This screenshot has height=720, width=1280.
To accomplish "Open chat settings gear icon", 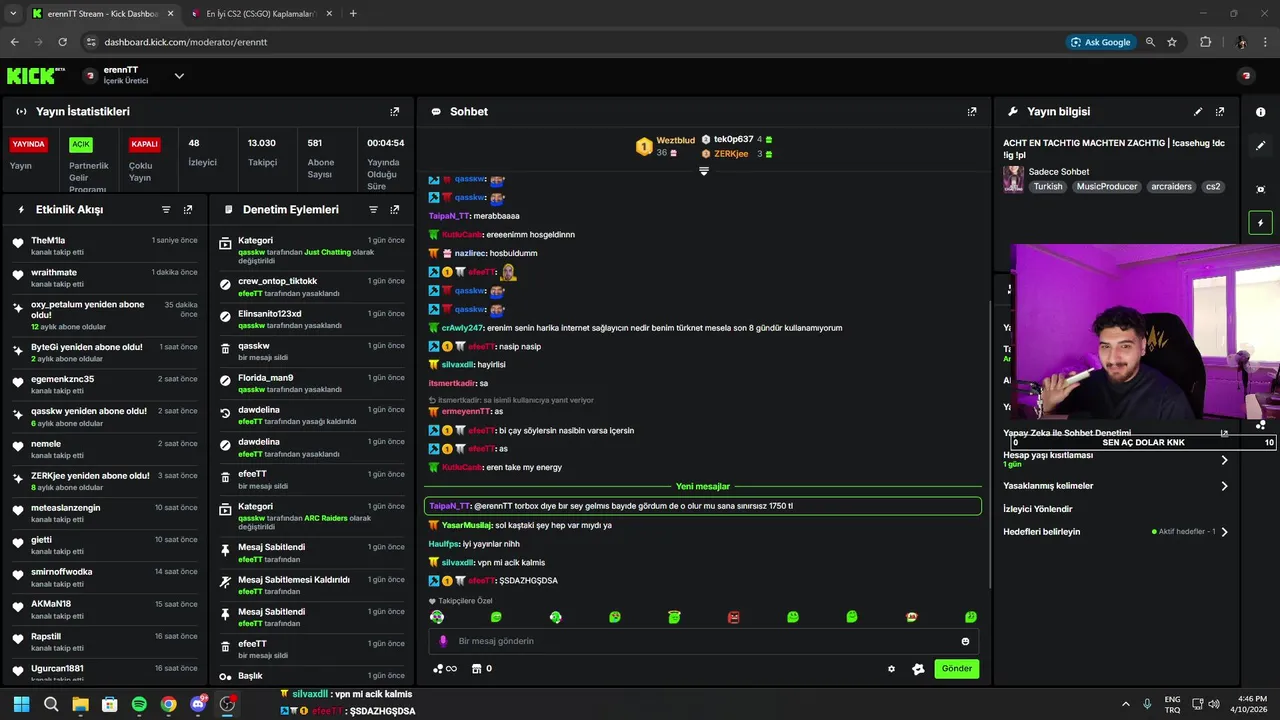I will coord(892,669).
